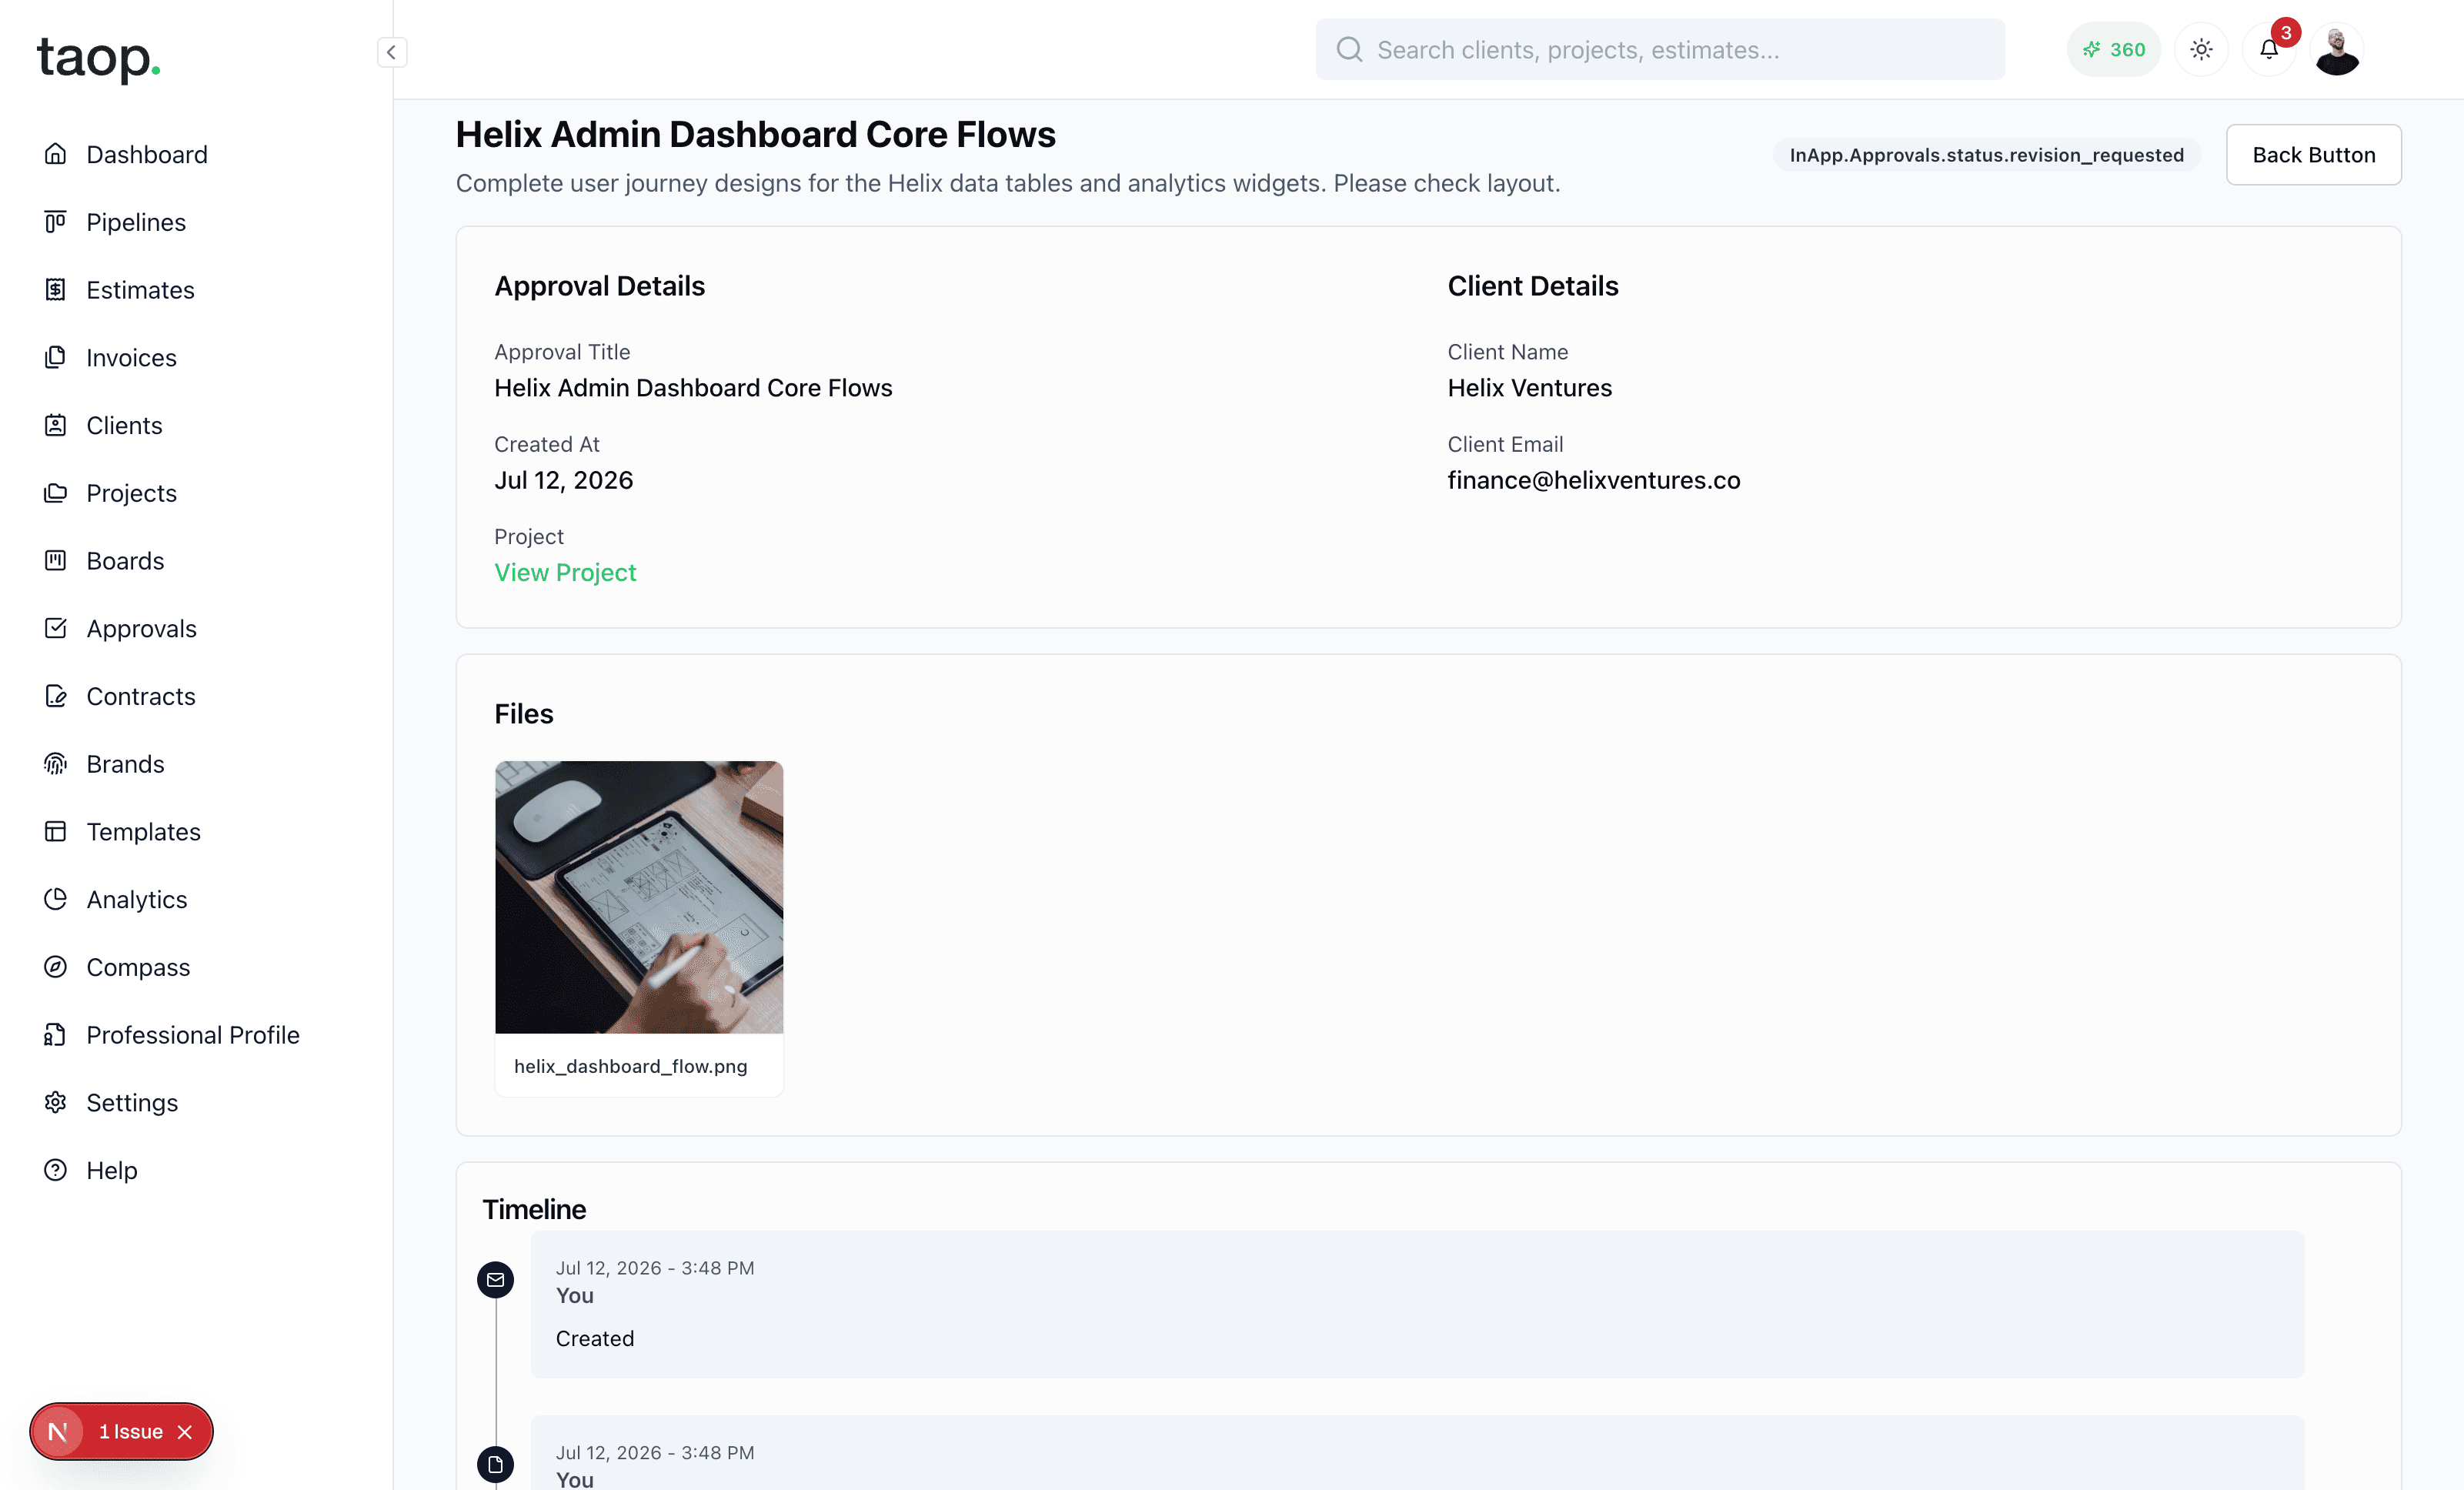This screenshot has width=2464, height=1490.
Task: Select Boards label in sidebar
Action: pos(125,560)
